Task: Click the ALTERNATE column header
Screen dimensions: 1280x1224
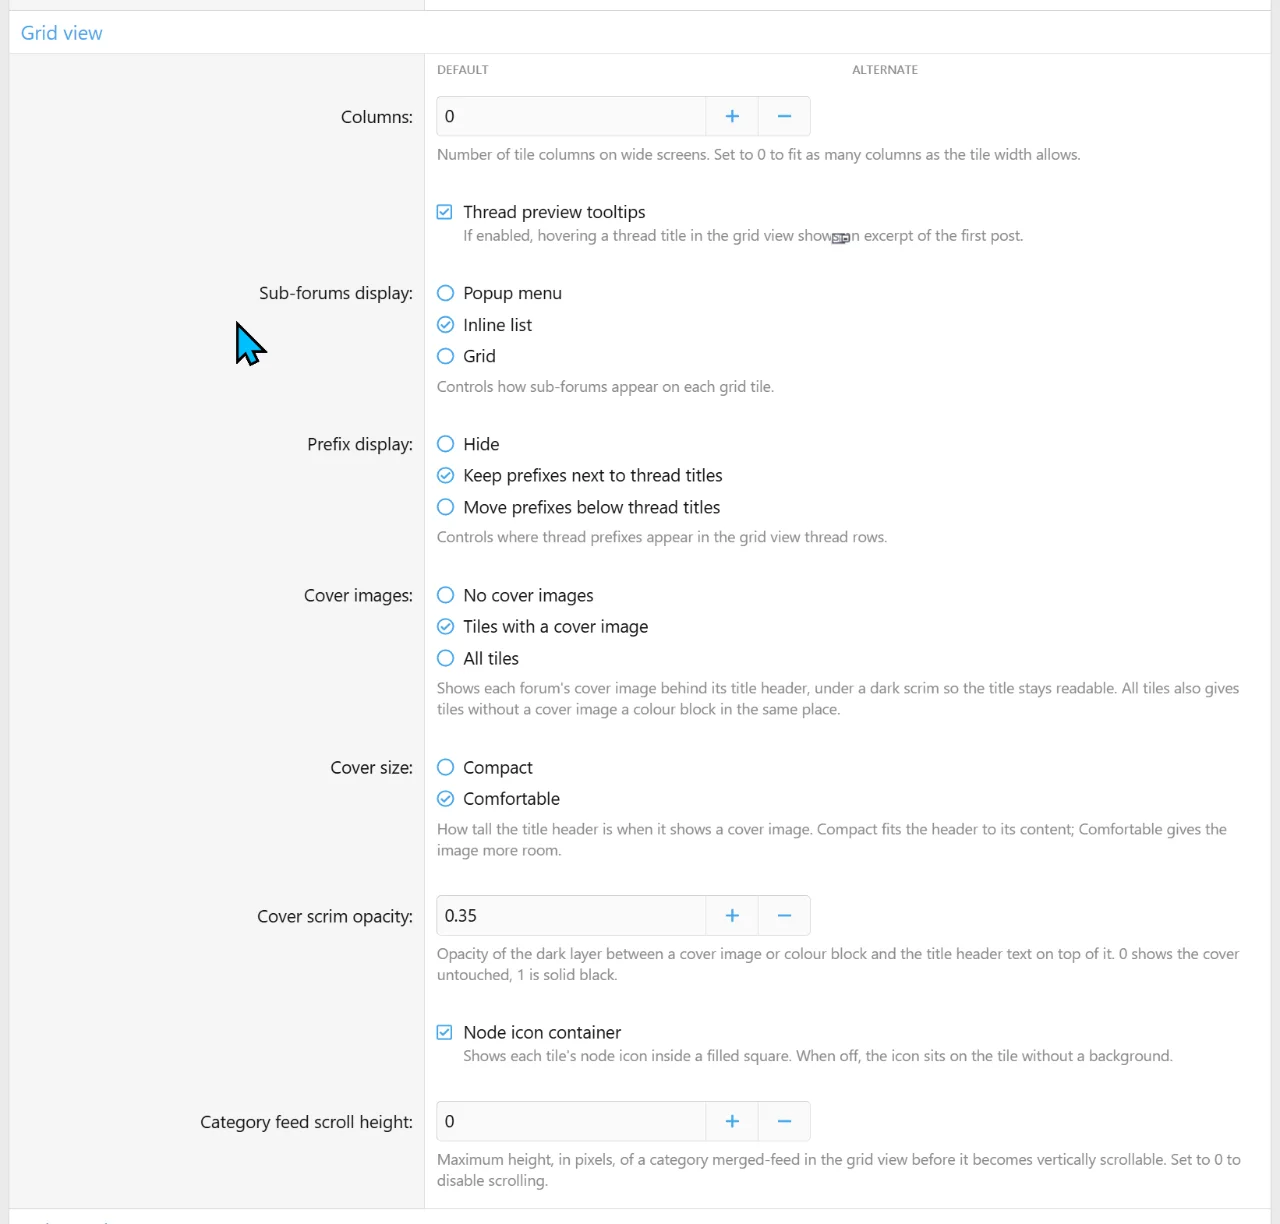Action: (885, 70)
